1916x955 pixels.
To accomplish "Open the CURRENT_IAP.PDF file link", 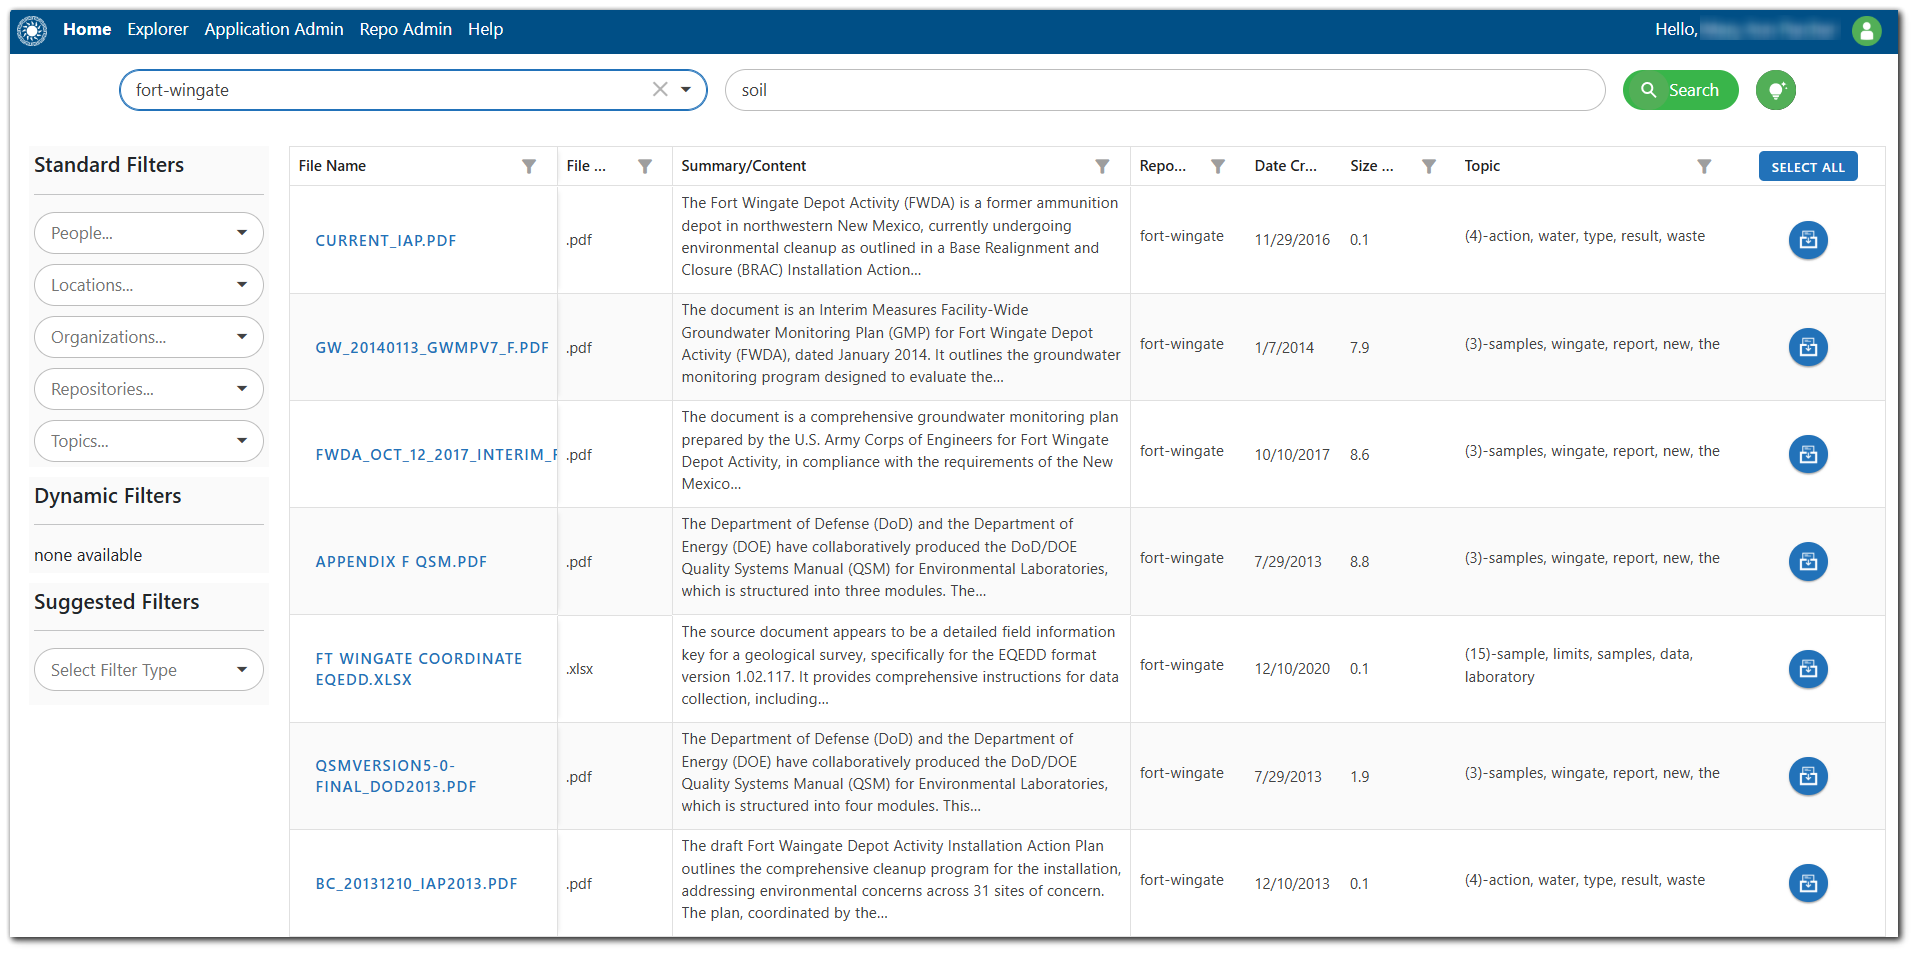I will click(386, 241).
